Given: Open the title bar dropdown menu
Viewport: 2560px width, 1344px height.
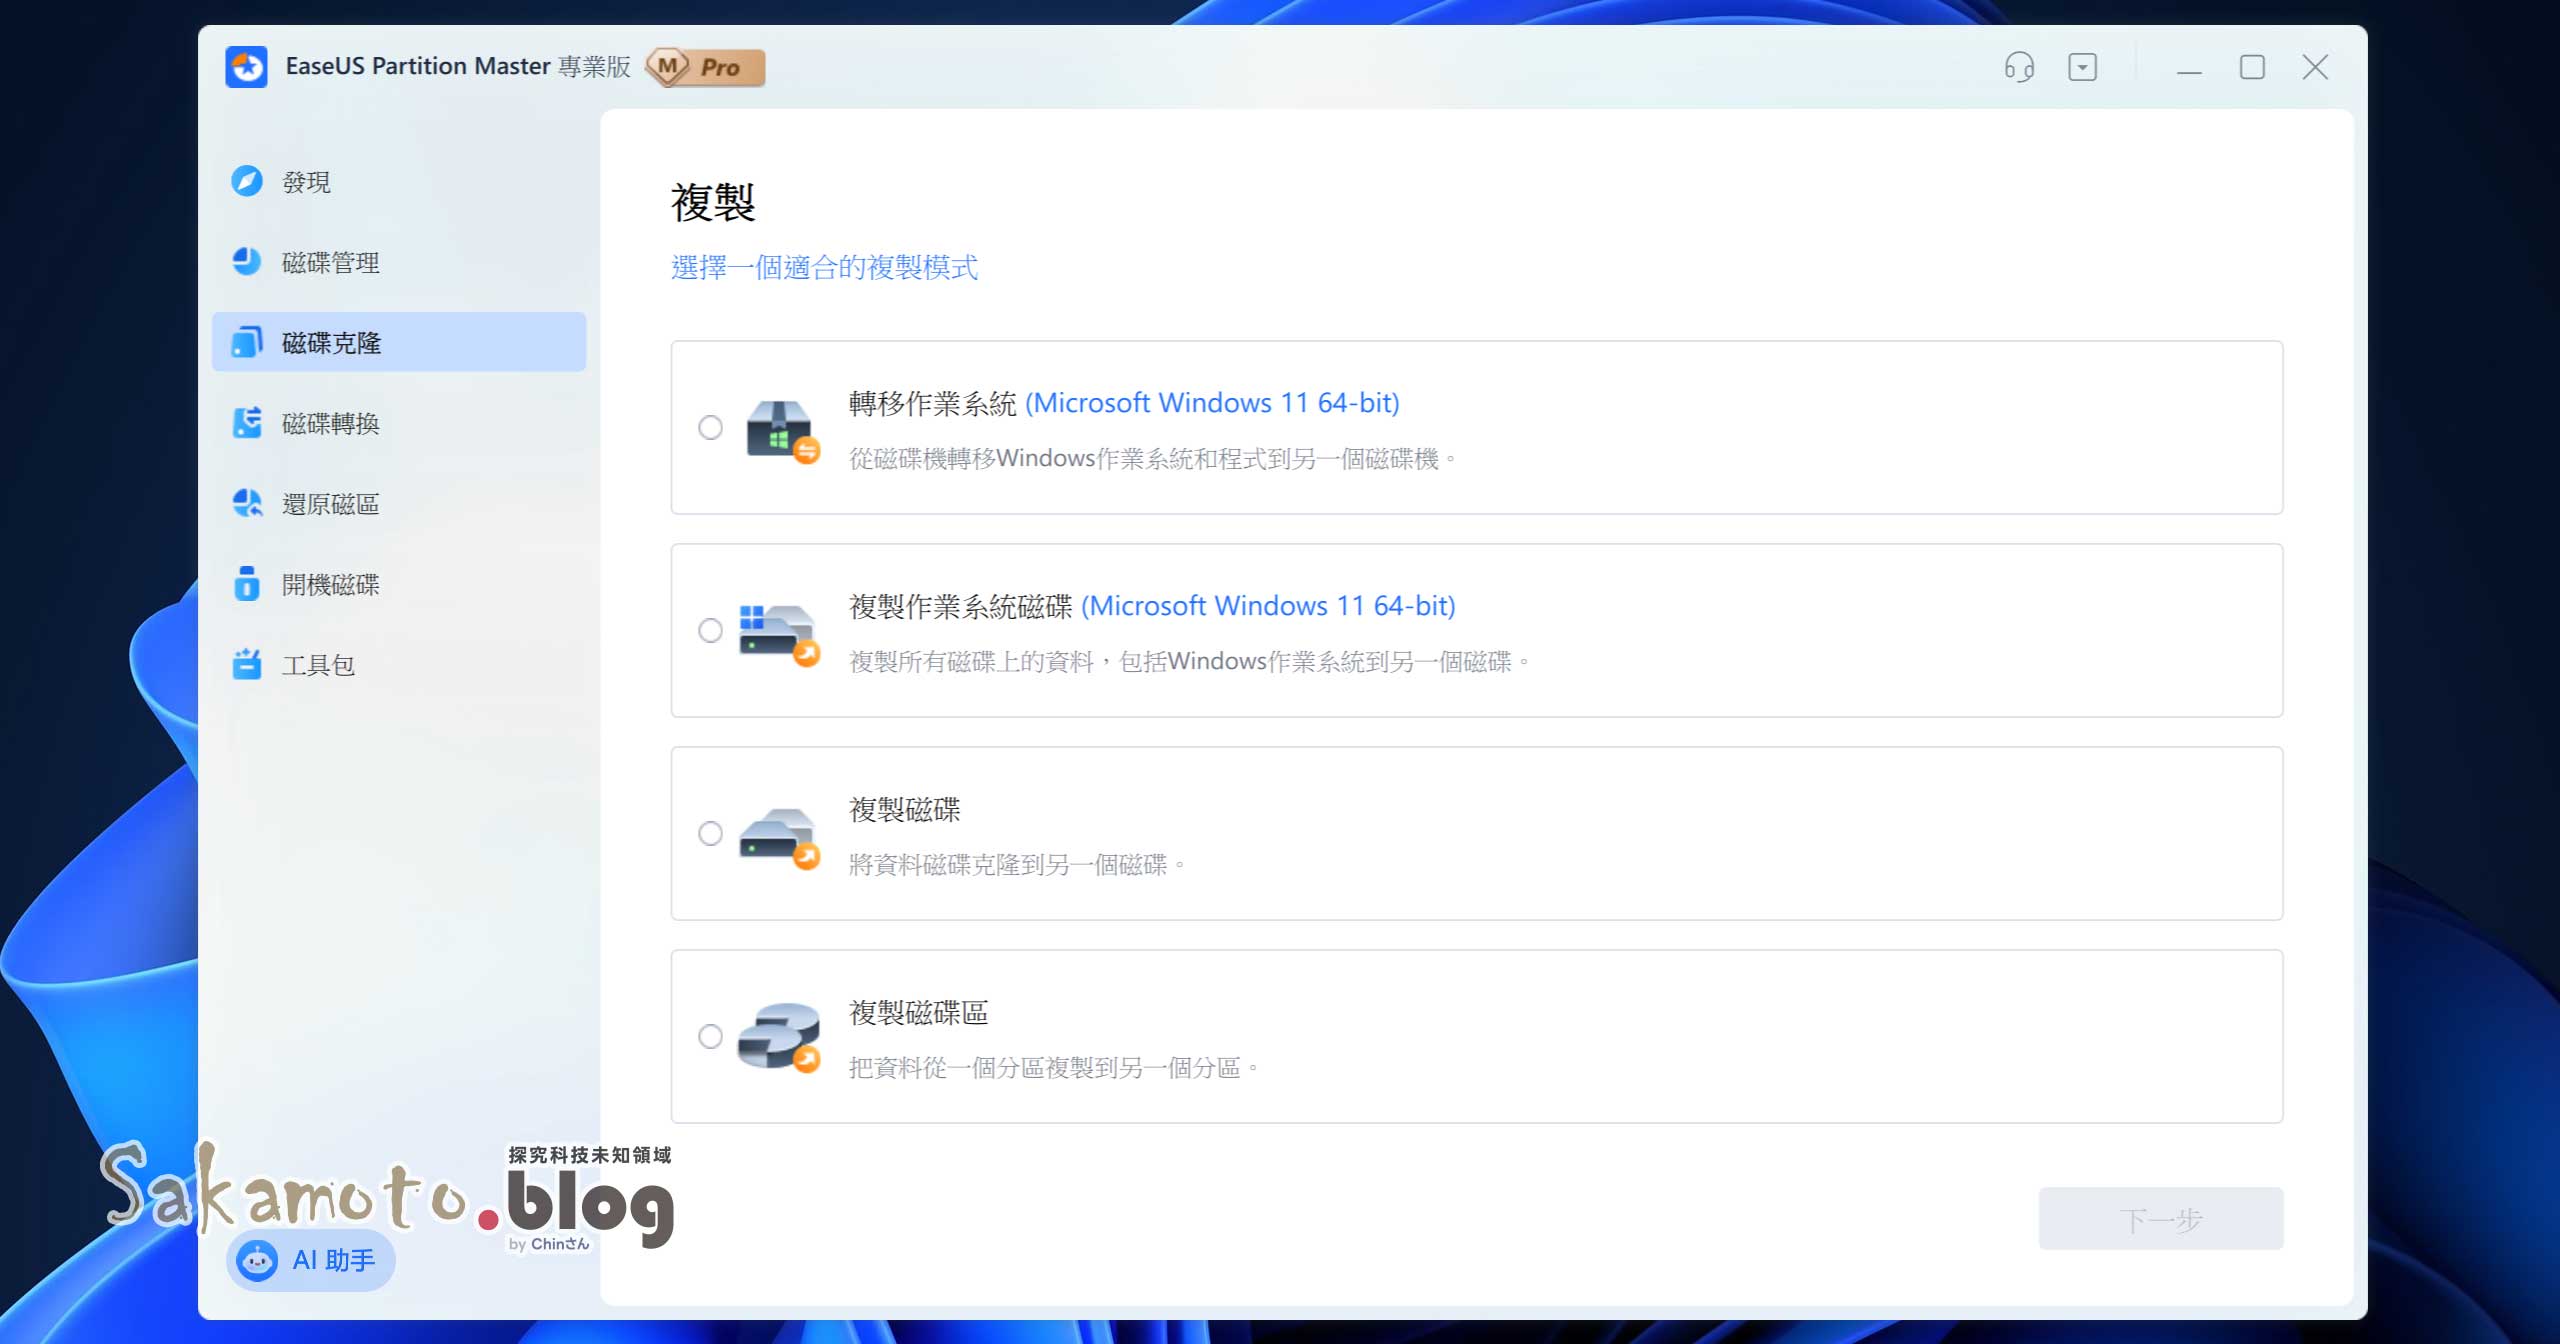Looking at the screenshot, I should [x=2083, y=67].
